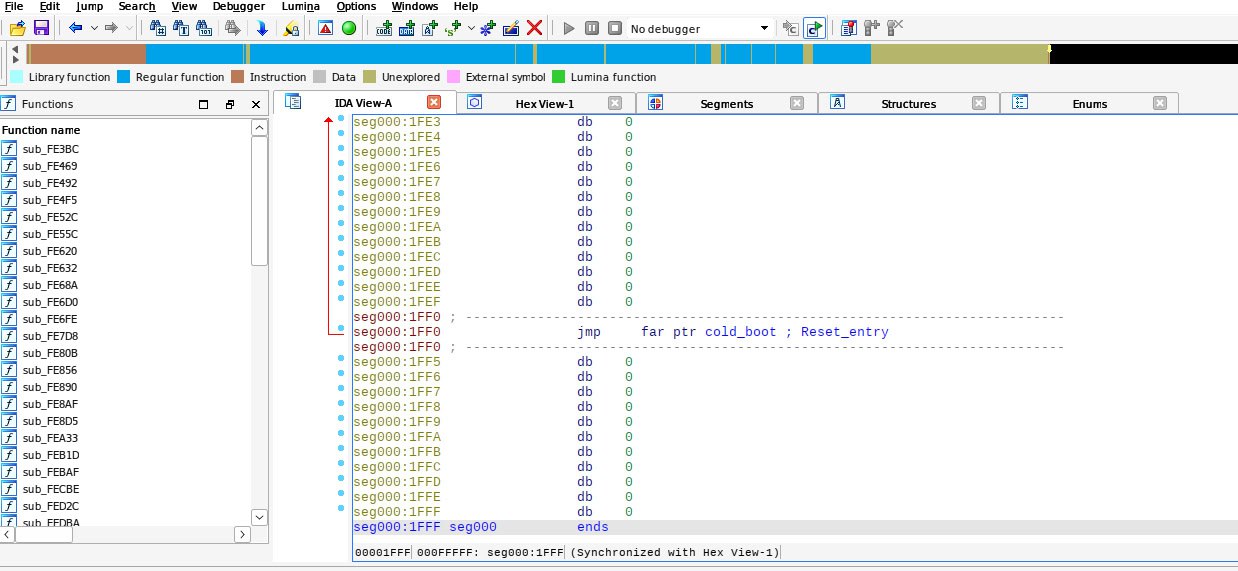Select sub_FE4F5 in the Functions list
1238x571 pixels.
tap(50, 200)
